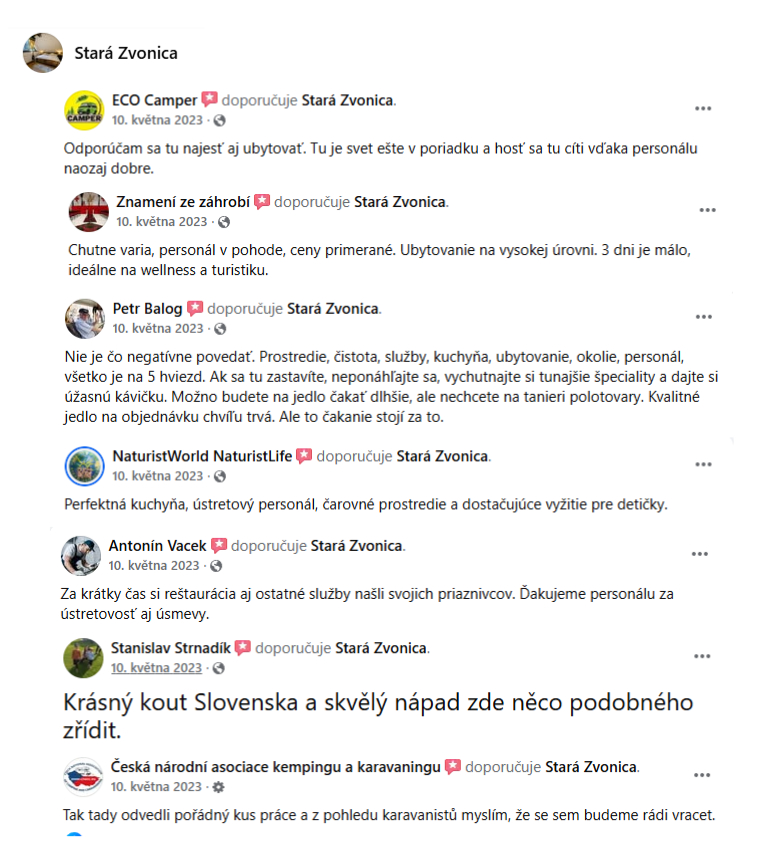Viewport: 774px width, 865px height.
Task: Click recommendation badge next to Petr Balog
Action: click(x=195, y=309)
